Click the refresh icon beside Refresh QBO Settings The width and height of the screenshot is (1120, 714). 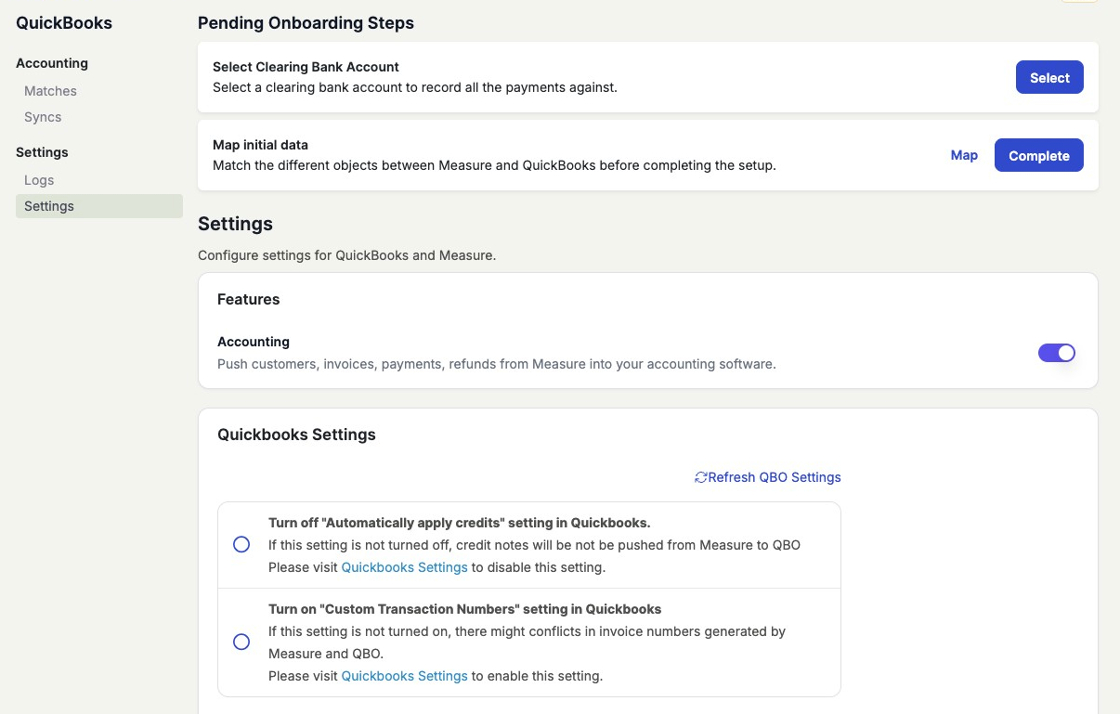(x=701, y=478)
